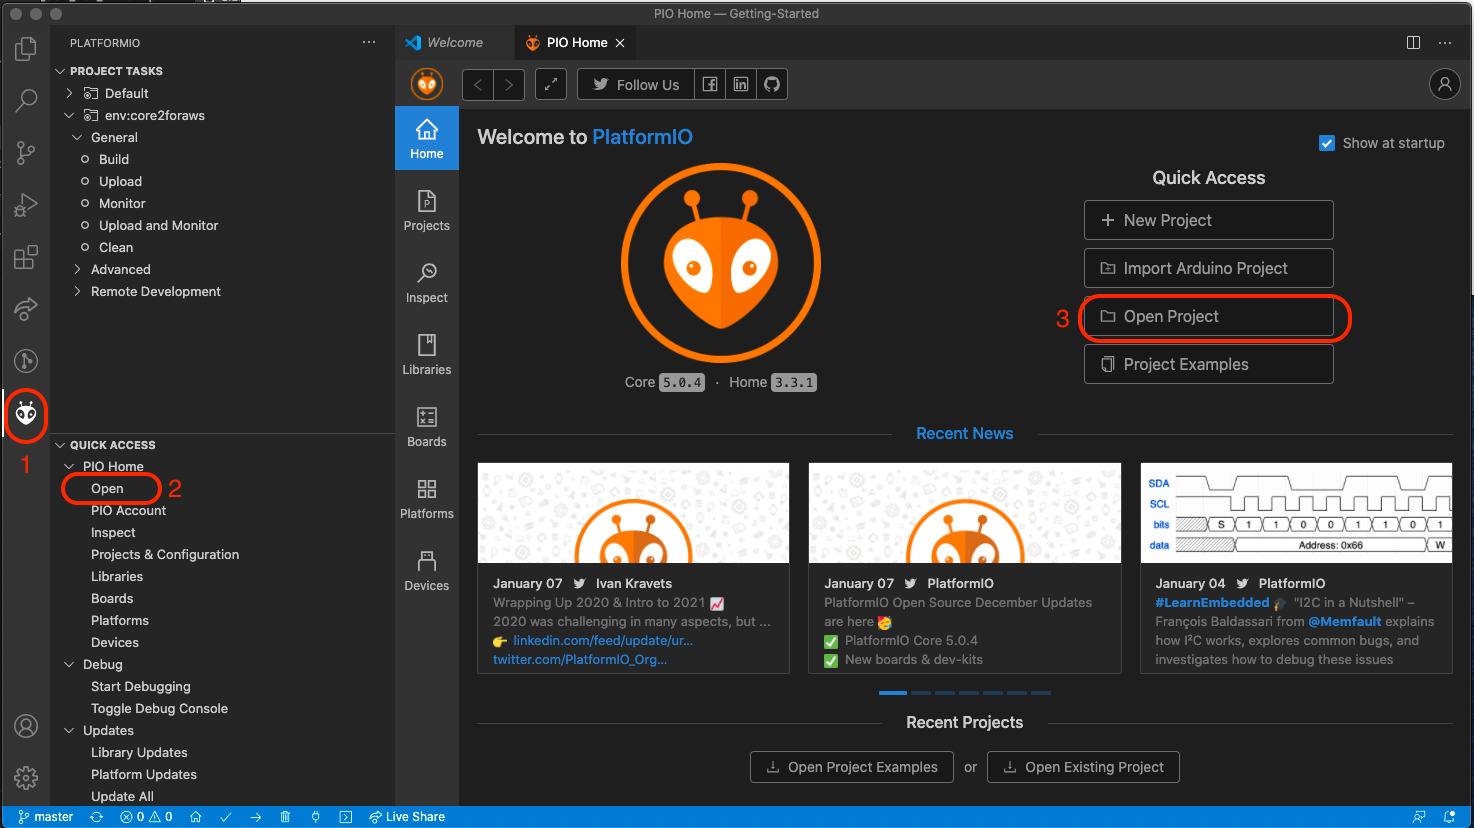
Task: Click the PlatformIO alien icon in activity bar
Action: [x=26, y=413]
